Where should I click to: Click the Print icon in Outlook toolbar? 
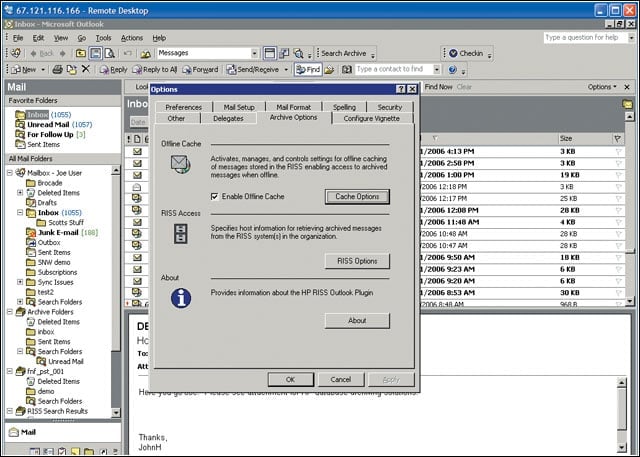pos(58,69)
